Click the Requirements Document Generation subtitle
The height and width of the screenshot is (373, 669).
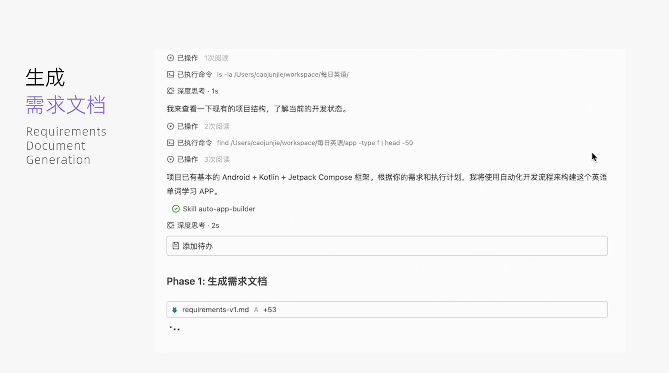(x=66, y=146)
